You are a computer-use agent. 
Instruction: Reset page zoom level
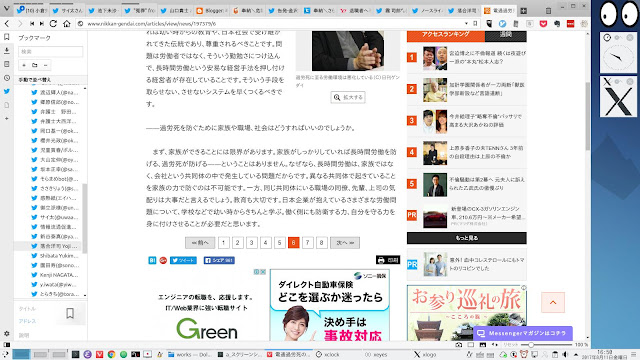pos(511,345)
